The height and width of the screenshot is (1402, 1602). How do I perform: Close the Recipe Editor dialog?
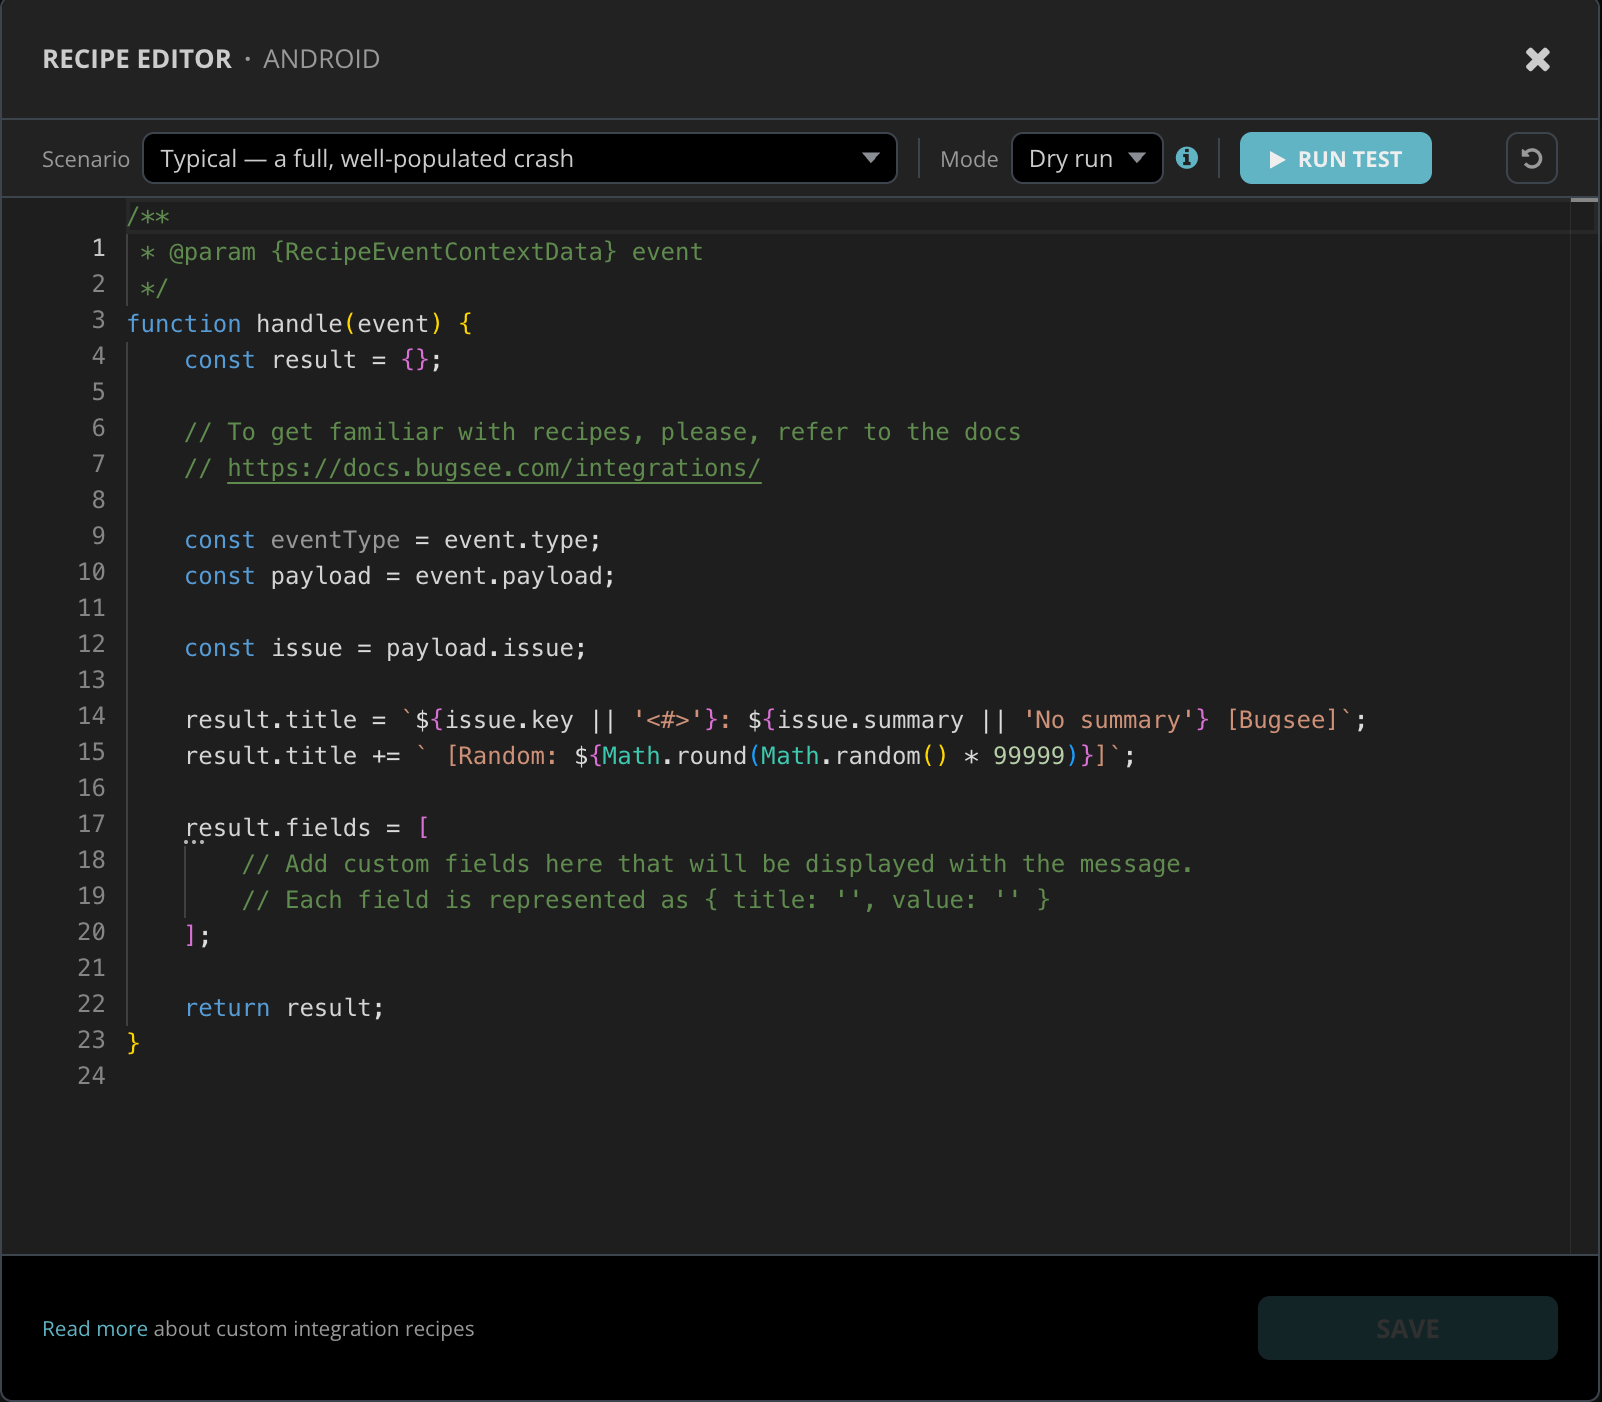tap(1538, 59)
